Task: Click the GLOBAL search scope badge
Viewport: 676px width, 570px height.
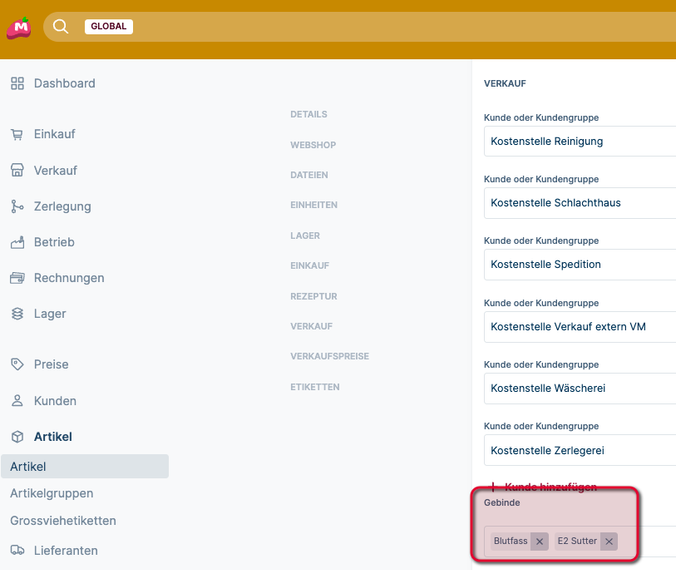Action: 108,26
